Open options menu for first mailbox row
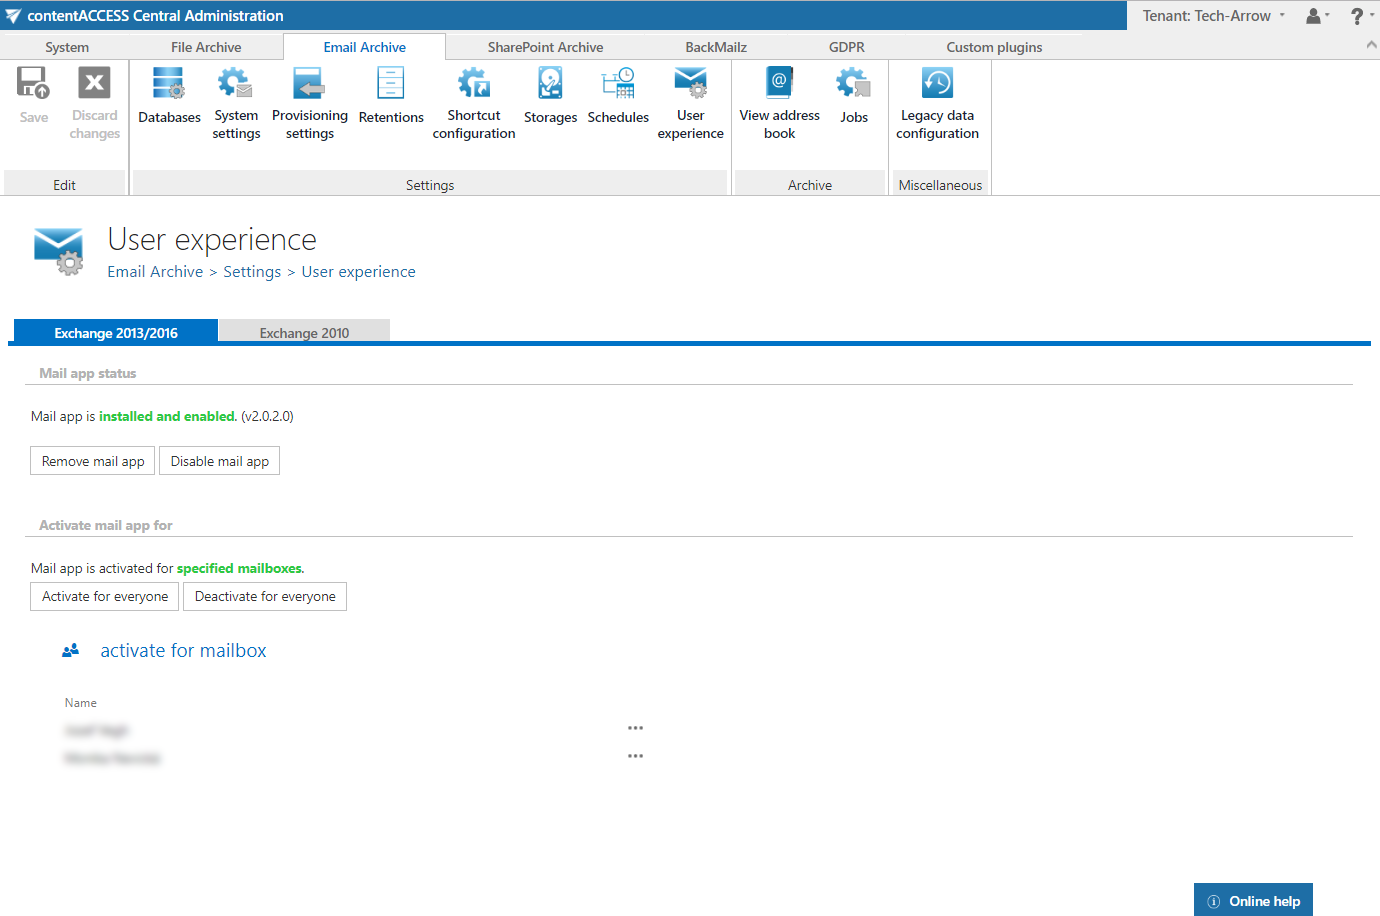 [x=635, y=728]
